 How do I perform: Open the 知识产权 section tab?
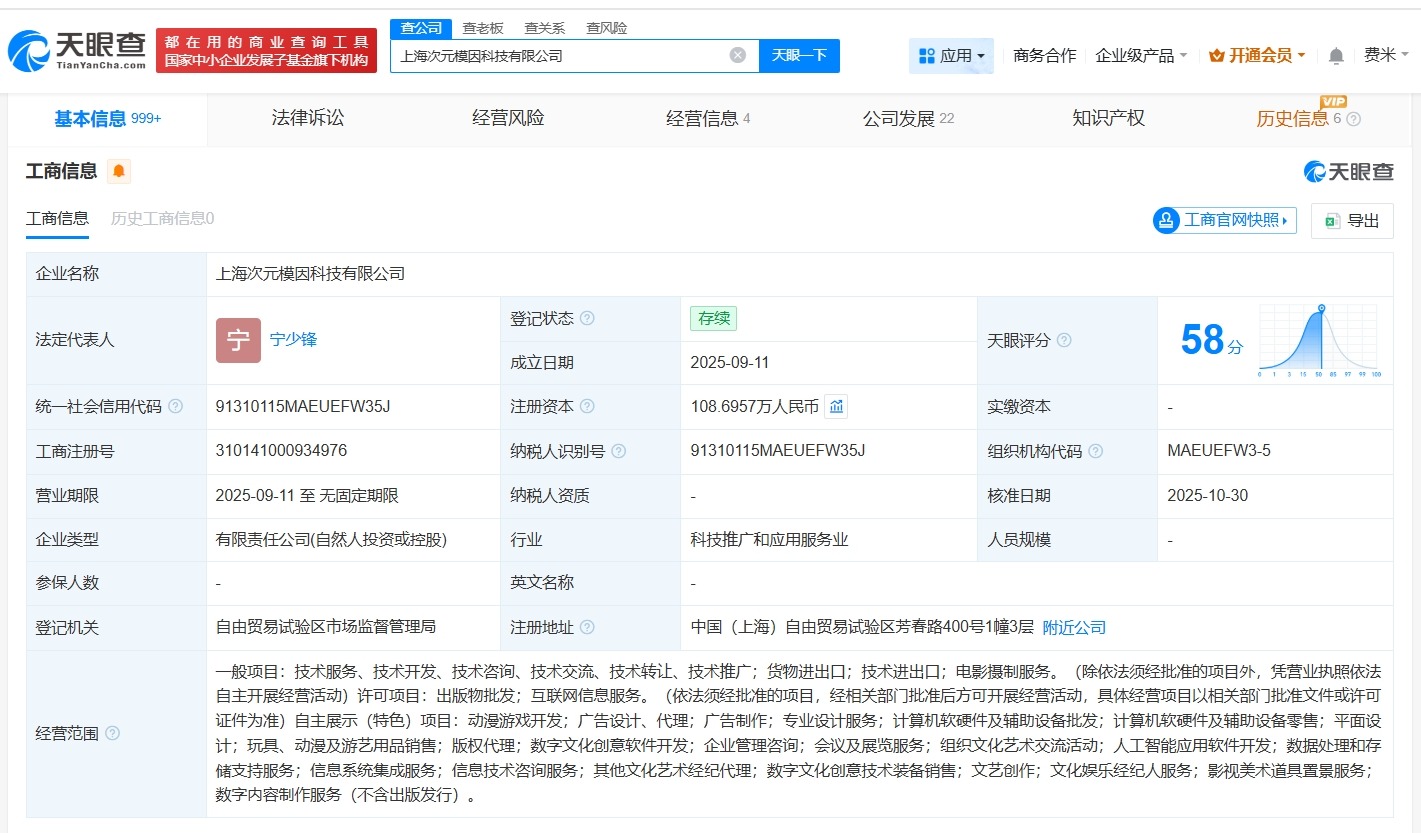click(1108, 117)
